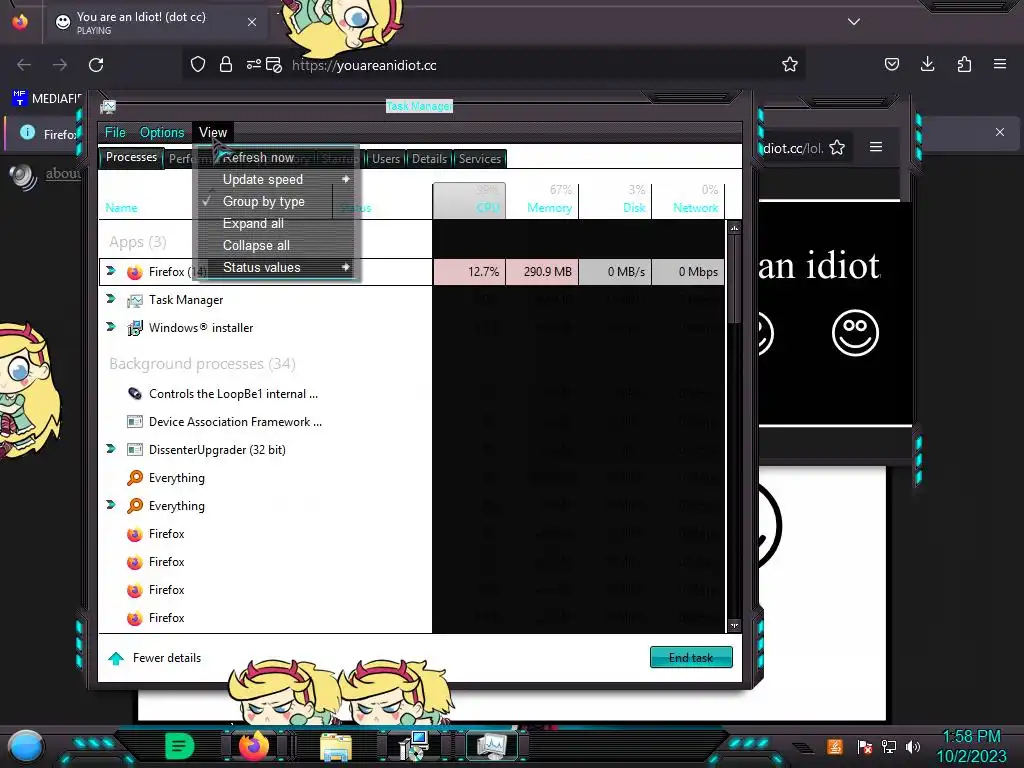The width and height of the screenshot is (1024, 768).
Task: Open the Action Center flag tray icon
Action: (x=864, y=747)
